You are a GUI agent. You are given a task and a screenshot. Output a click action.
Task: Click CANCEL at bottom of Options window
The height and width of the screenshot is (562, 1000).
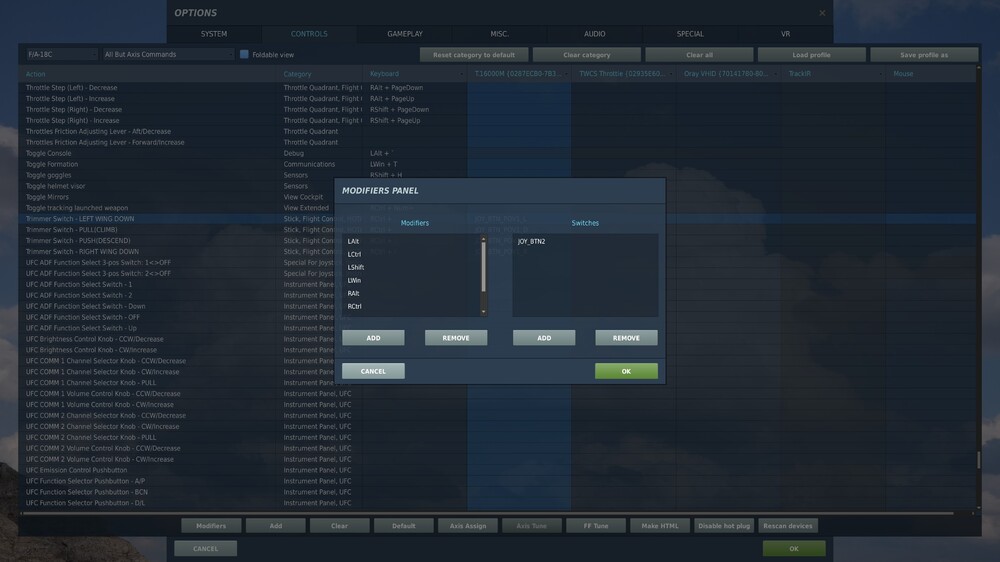[x=205, y=549]
